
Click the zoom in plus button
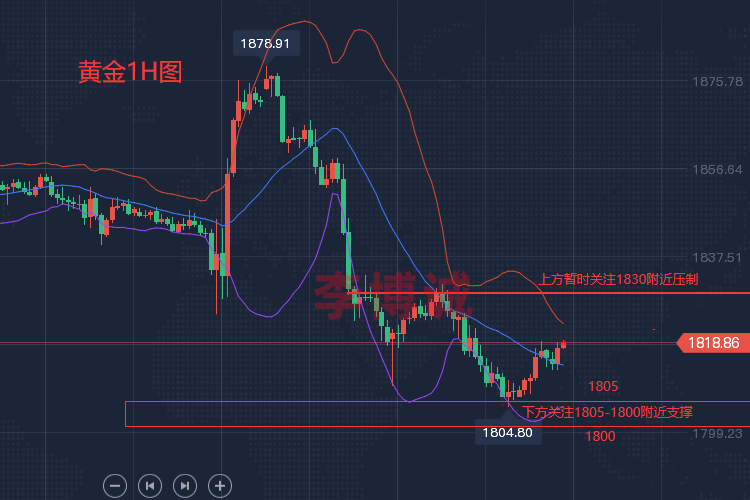click(220, 486)
